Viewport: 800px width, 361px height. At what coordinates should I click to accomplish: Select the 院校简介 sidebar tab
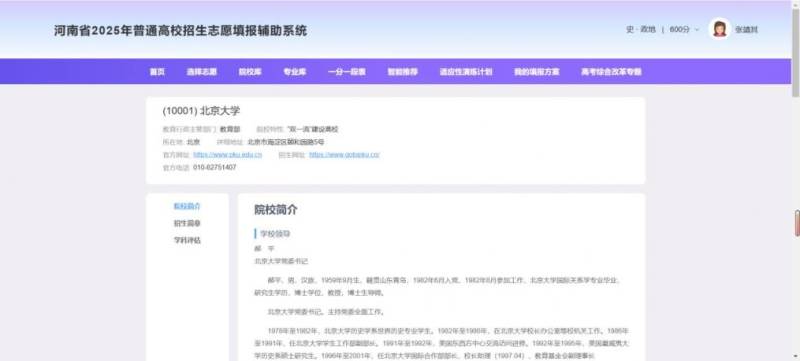[187, 206]
